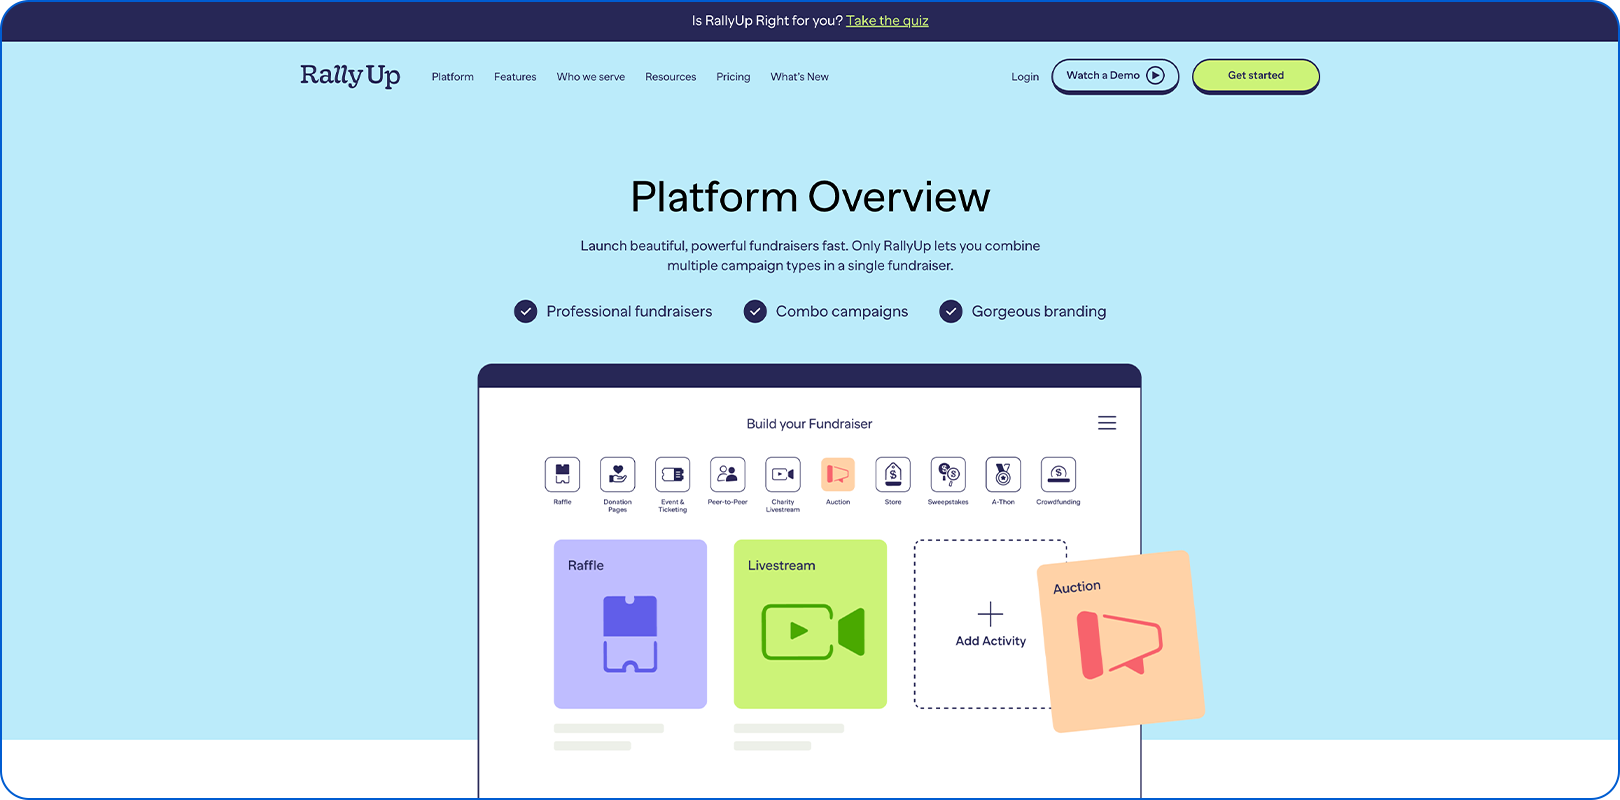Image resolution: width=1620 pixels, height=800 pixels.
Task: Click the checkmark beside Combo campaigns
Action: [755, 312]
